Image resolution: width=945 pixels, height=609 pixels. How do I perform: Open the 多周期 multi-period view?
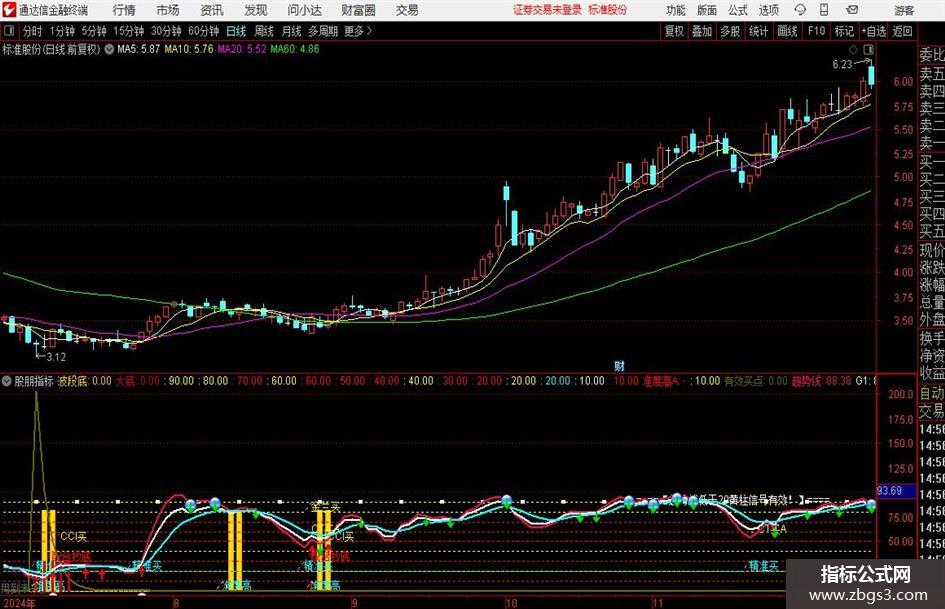point(323,31)
